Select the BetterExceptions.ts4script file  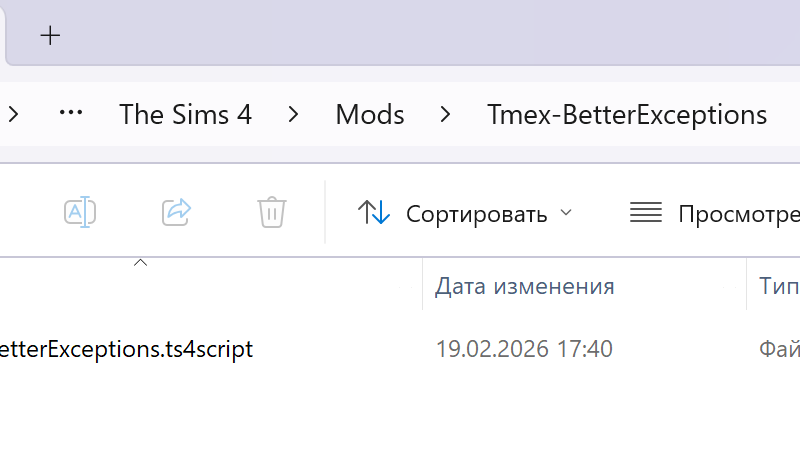(x=125, y=349)
